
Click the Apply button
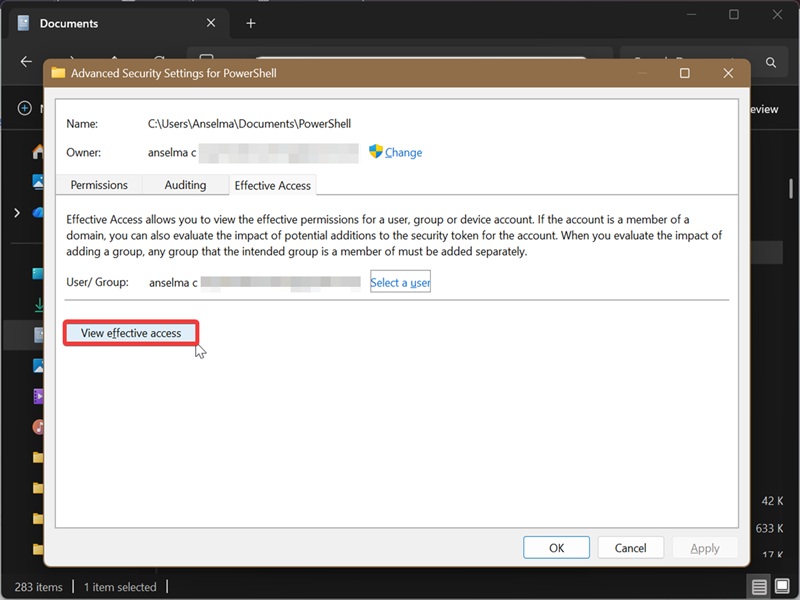[705, 548]
